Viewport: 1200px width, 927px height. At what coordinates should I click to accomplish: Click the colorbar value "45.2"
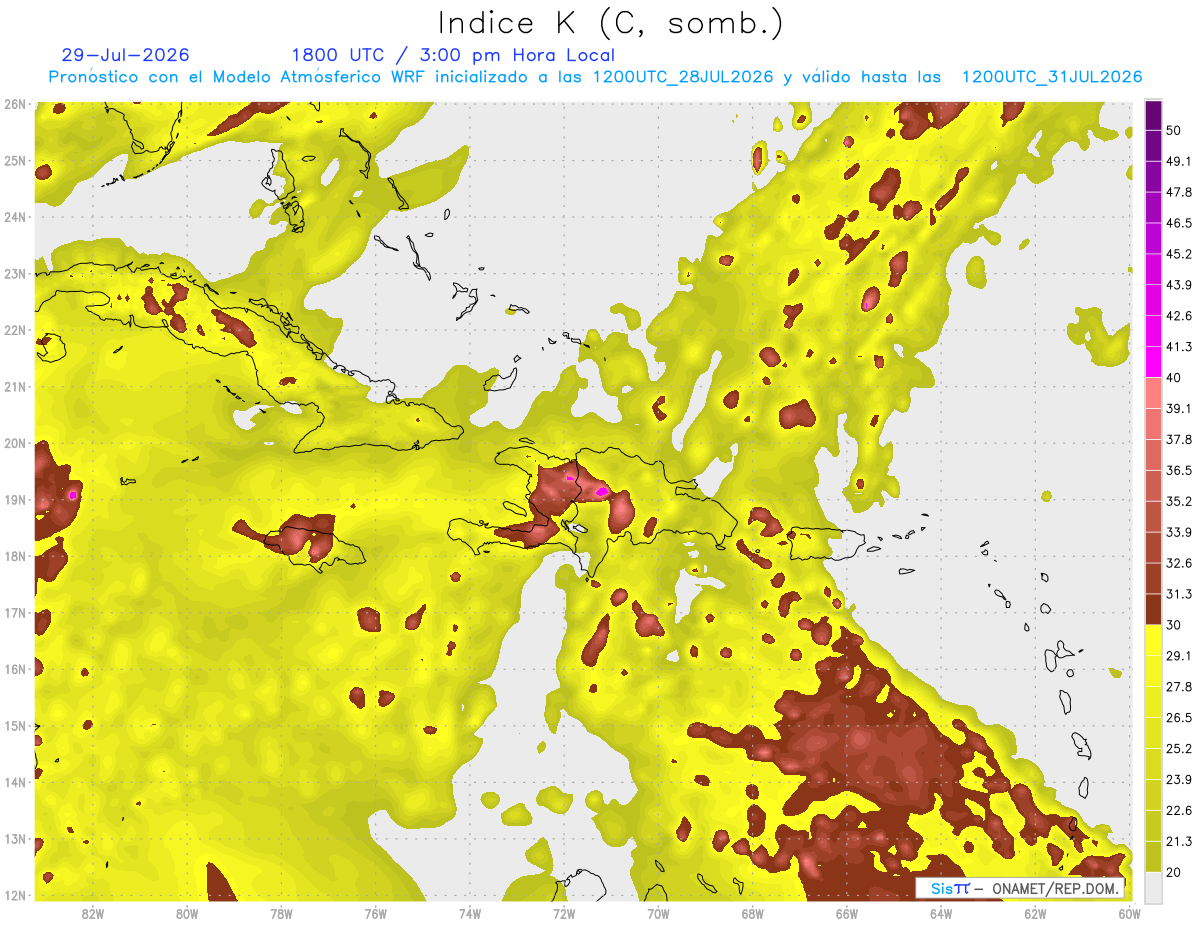pos(1179,255)
